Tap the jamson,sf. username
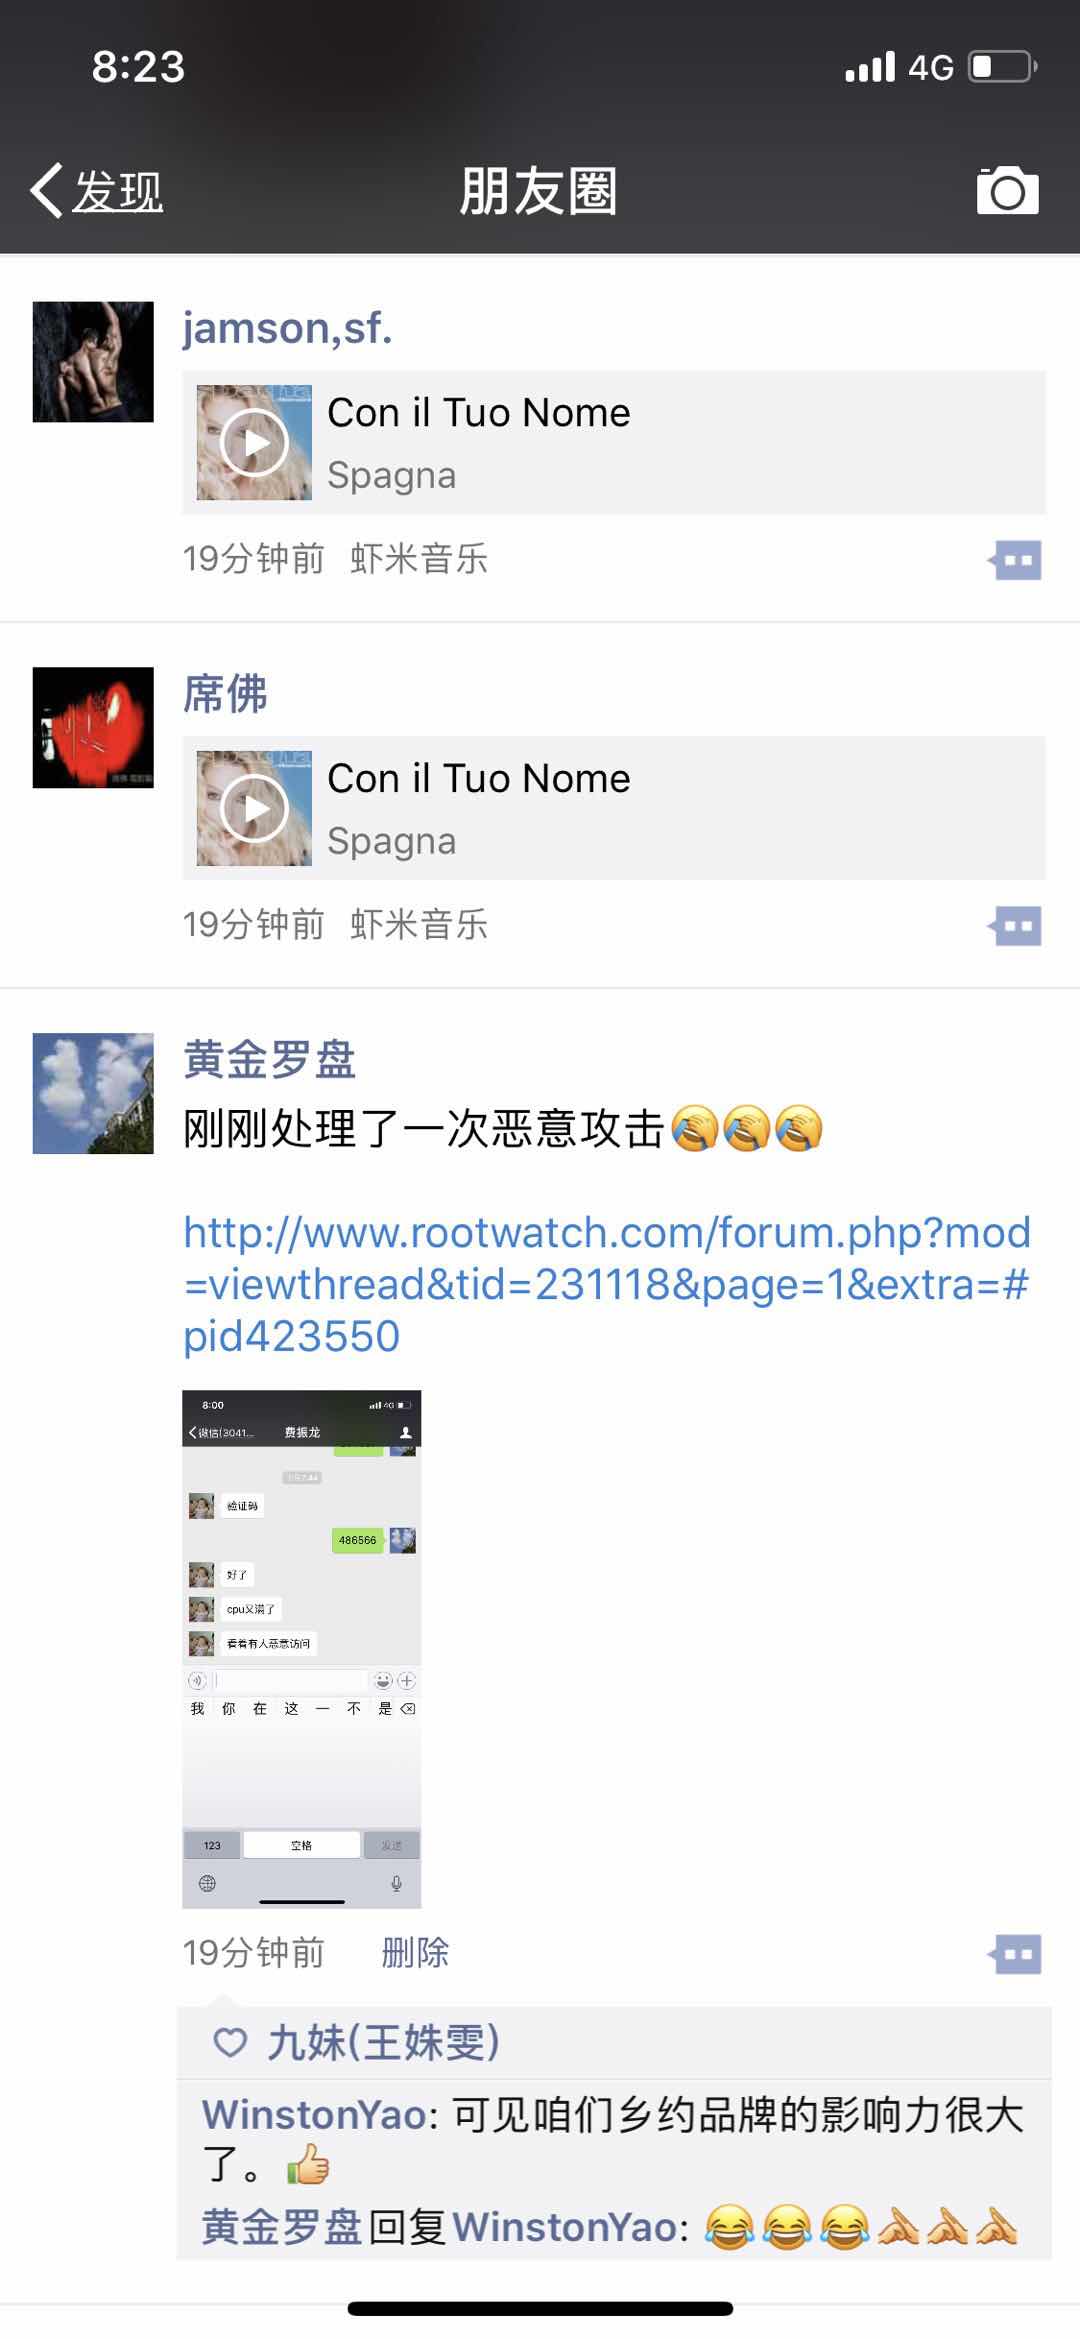The image size is (1080, 2339). (288, 328)
